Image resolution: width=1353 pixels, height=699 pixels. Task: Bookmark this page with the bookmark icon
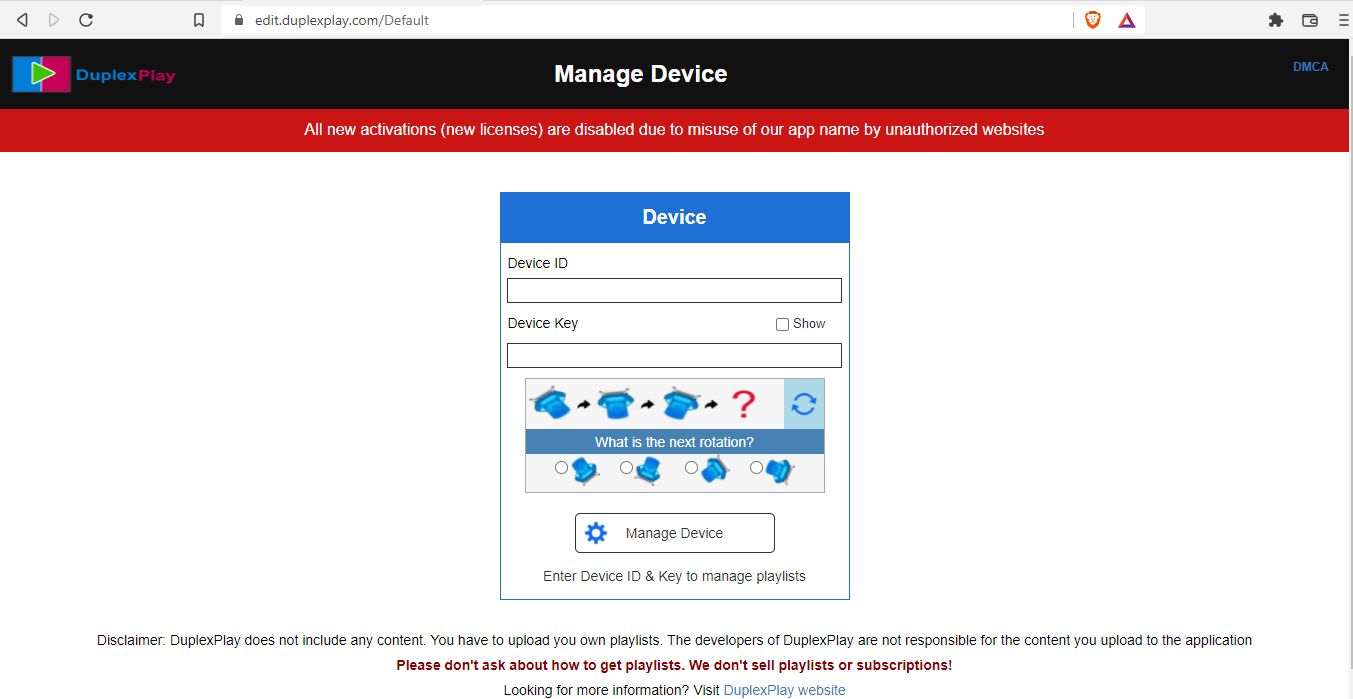tap(199, 20)
